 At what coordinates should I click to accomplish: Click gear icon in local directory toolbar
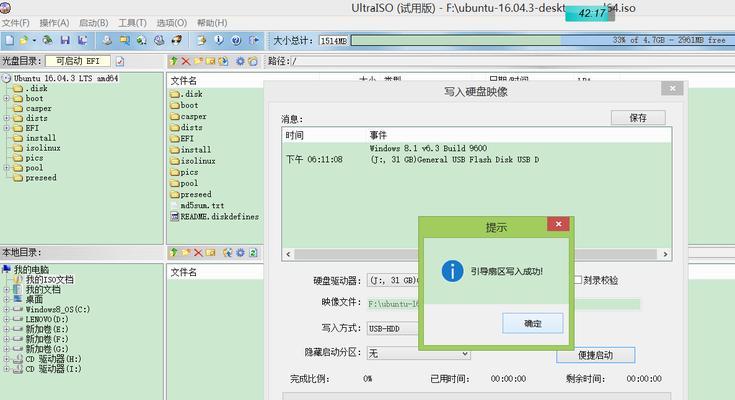pos(240,253)
